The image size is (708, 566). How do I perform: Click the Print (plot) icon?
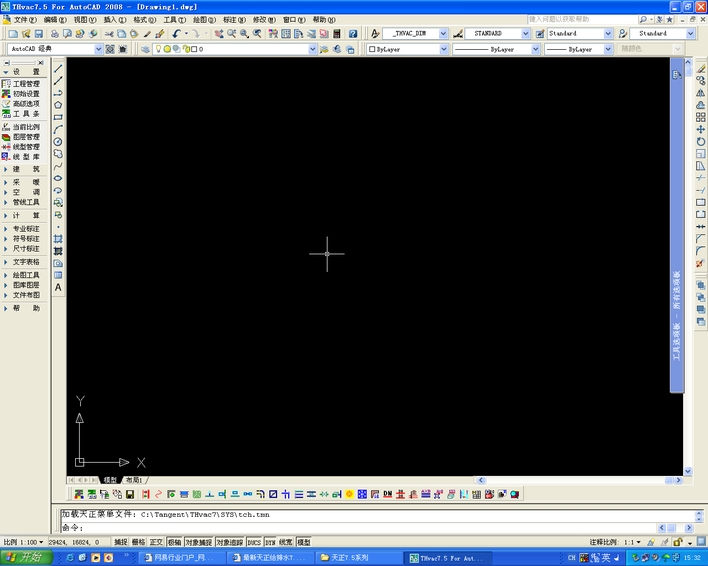point(55,33)
